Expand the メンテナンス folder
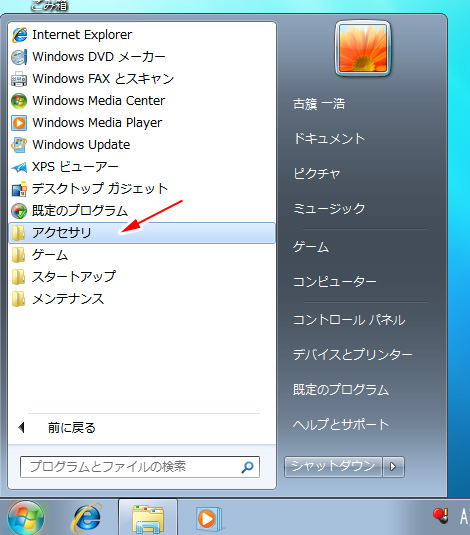Screen dimensions: 470x535 pyautogui.click(x=142, y=299)
